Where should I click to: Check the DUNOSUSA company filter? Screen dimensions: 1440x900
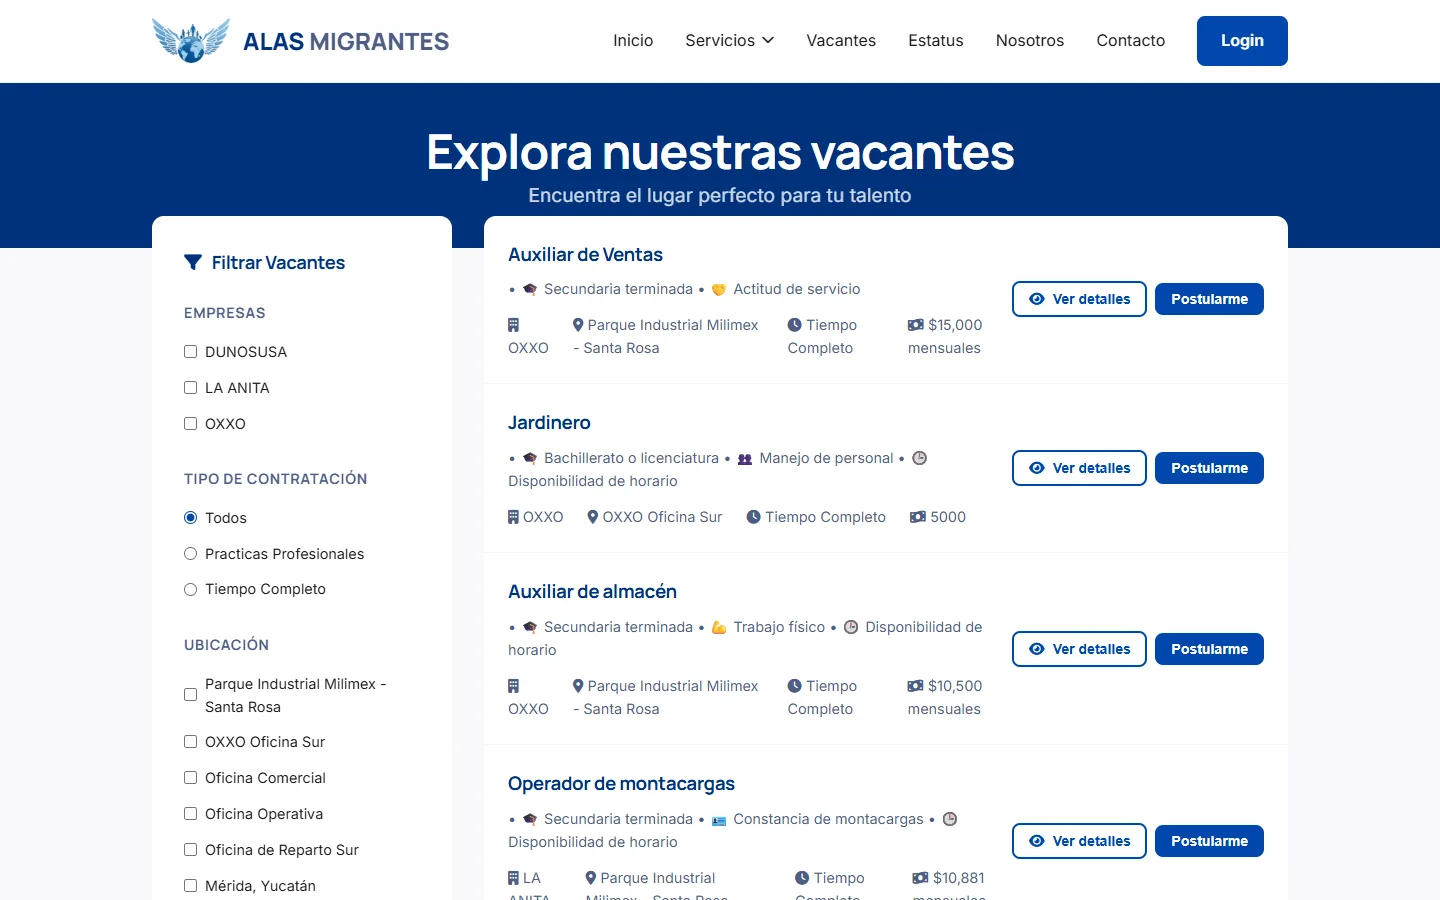(x=190, y=352)
